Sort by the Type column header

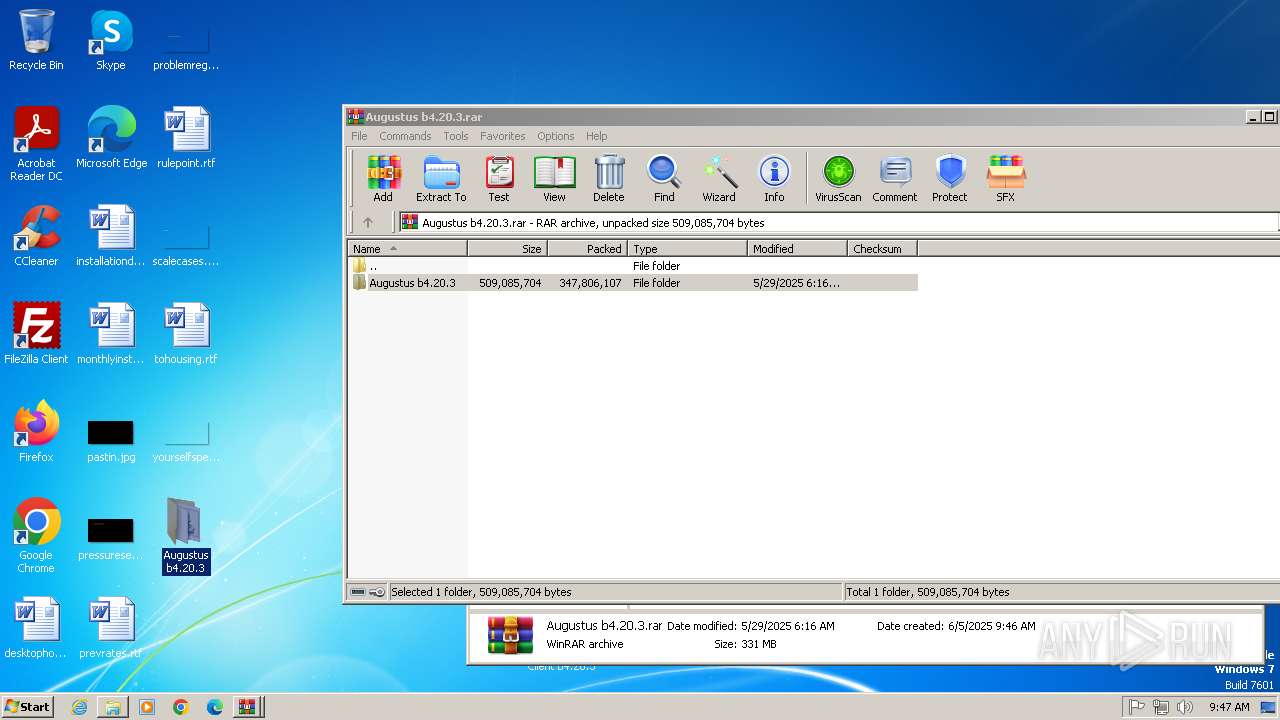coord(688,249)
